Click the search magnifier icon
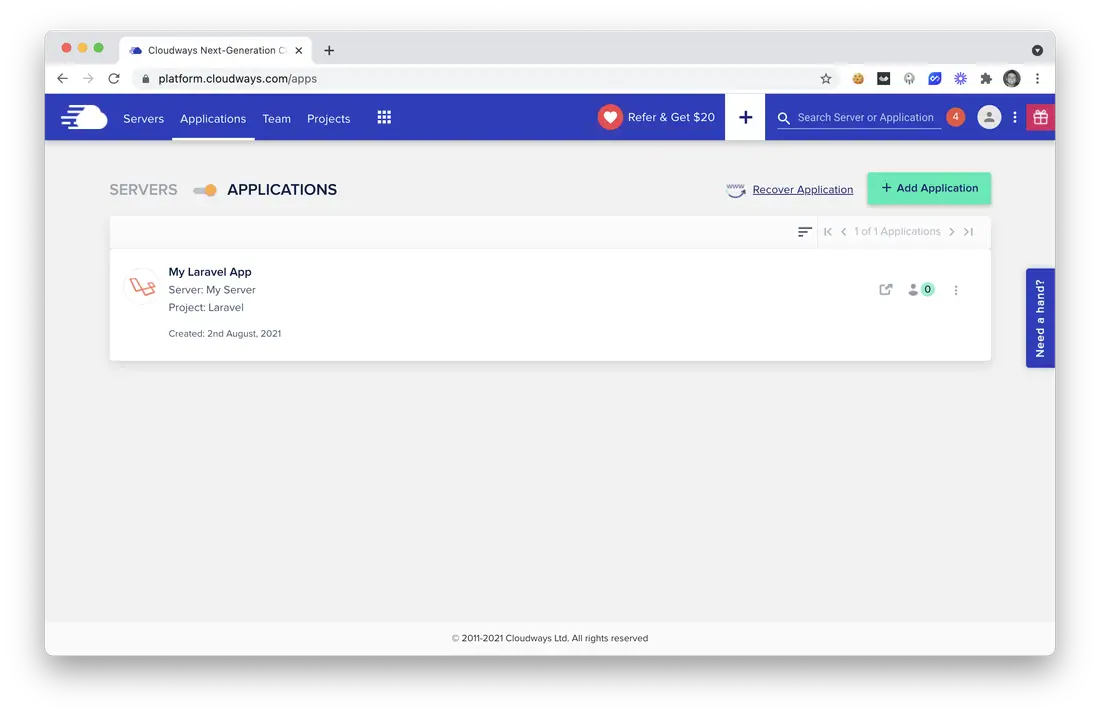 pos(784,118)
